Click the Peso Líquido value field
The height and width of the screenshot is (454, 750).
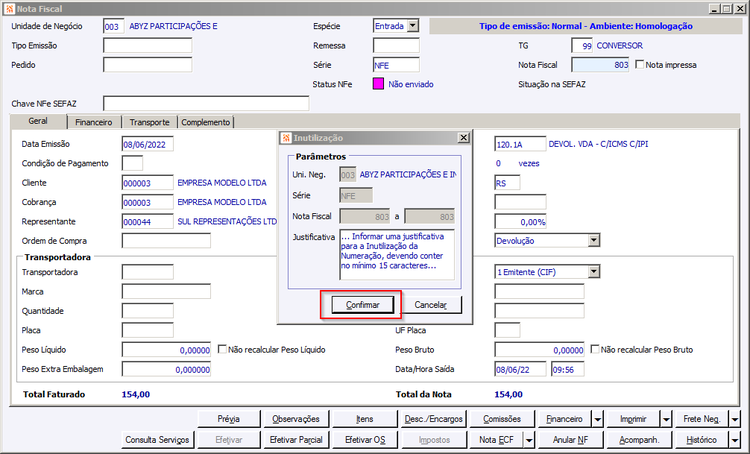(x=166, y=350)
